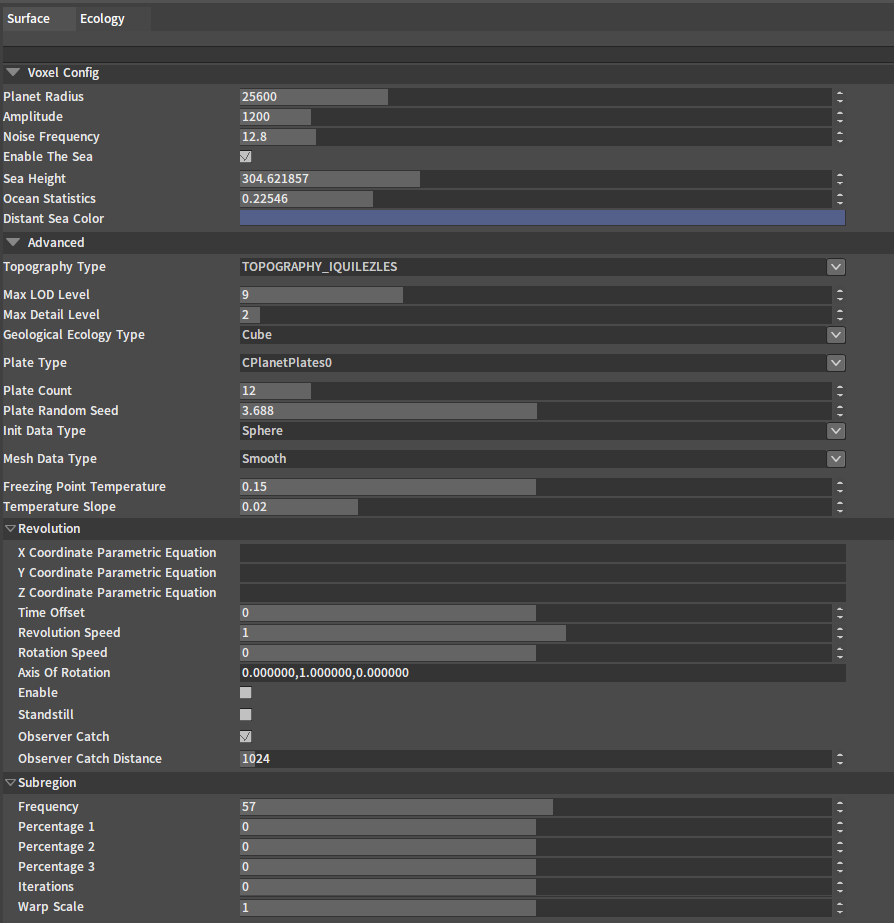
Task: Check the Enable checkbox under Revolution
Action: pyautogui.click(x=246, y=693)
